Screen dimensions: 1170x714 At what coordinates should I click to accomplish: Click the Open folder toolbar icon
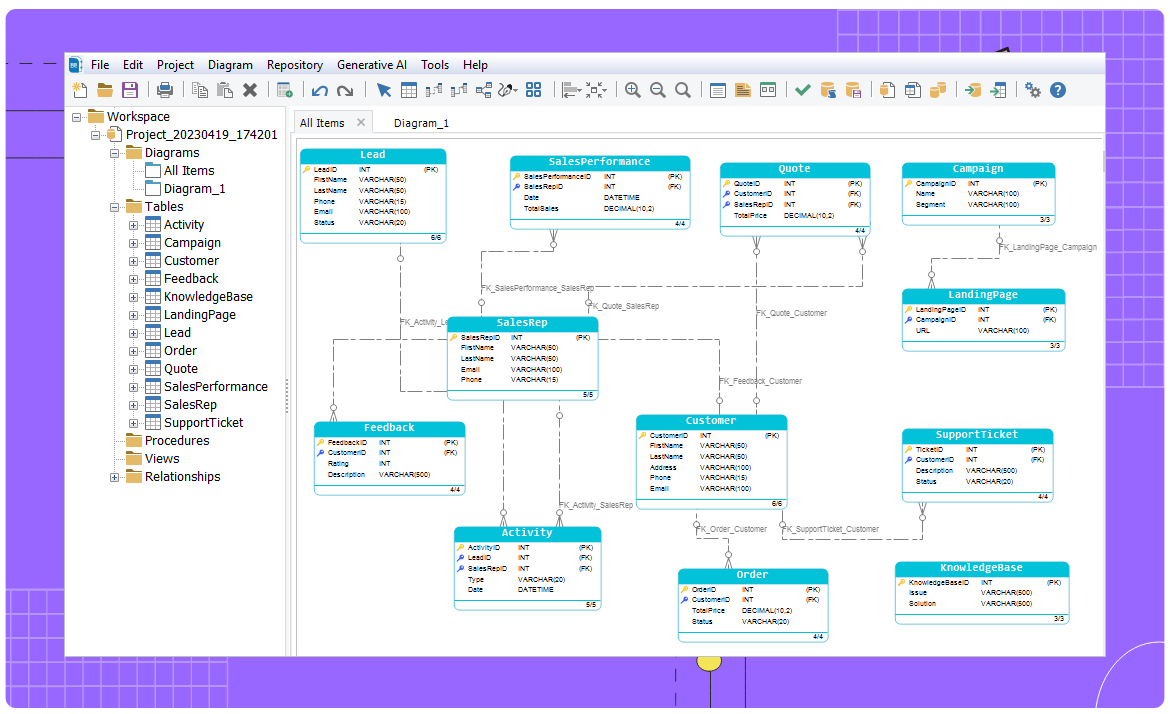(105, 90)
